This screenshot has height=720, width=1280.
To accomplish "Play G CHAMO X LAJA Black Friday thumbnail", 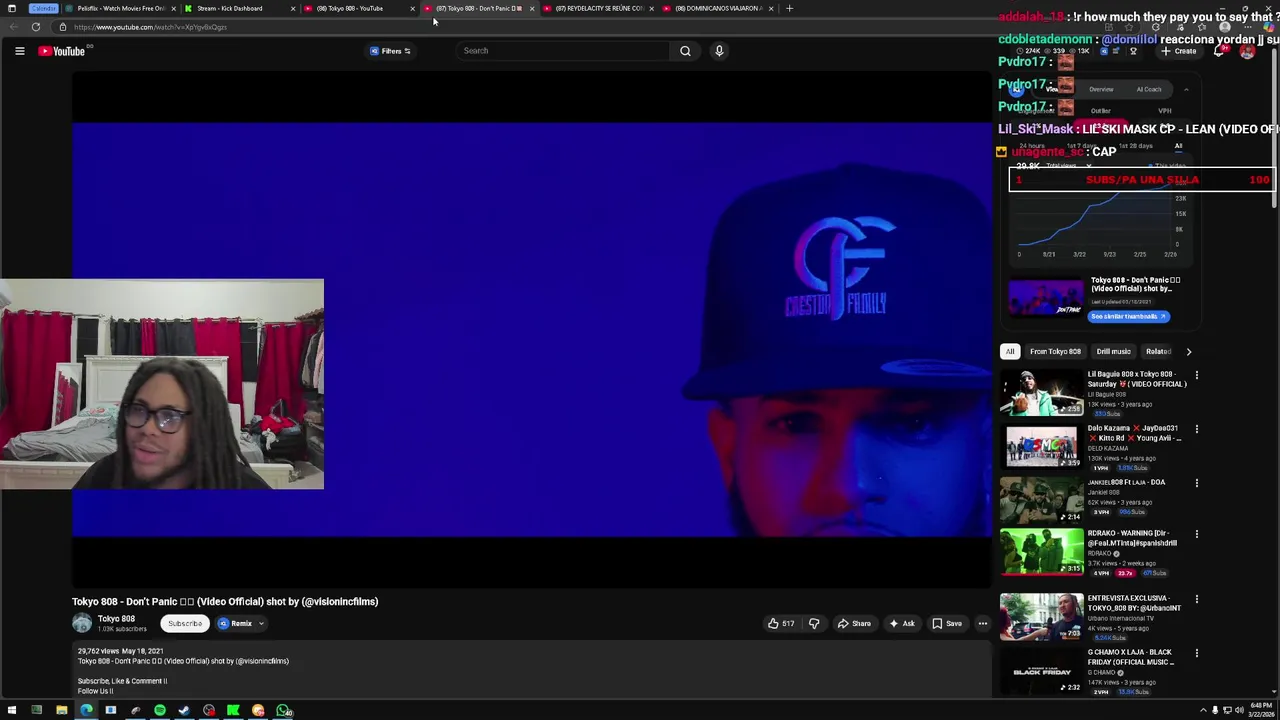I will pos(1042,671).
